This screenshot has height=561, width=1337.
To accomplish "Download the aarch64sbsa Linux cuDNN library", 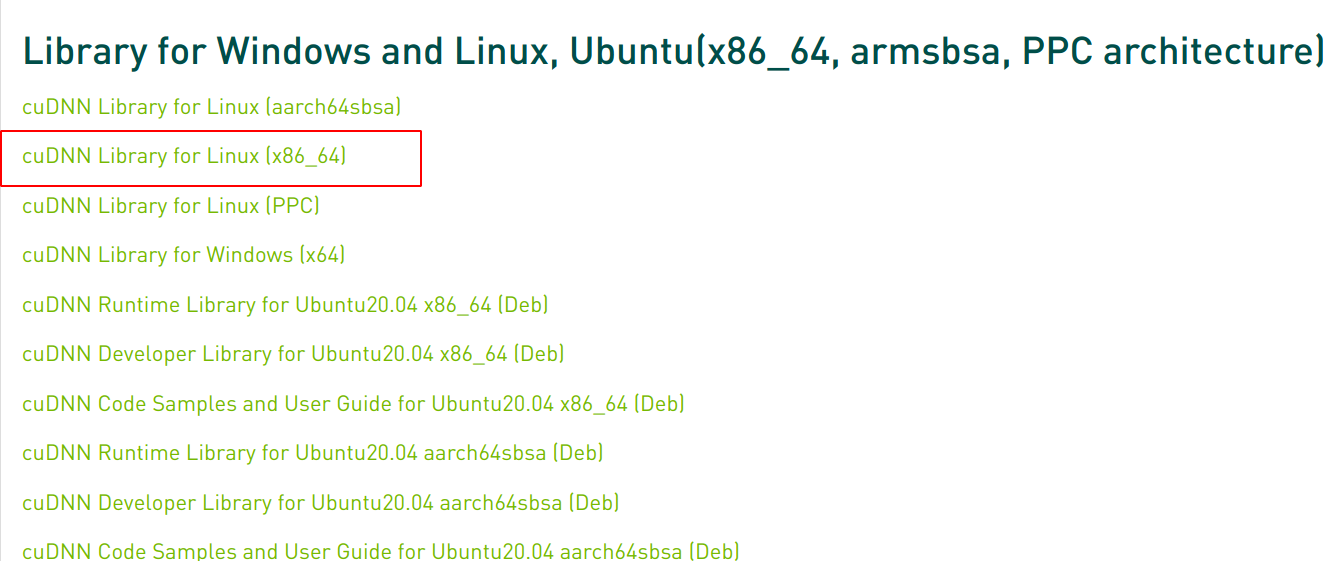I will tap(211, 107).
